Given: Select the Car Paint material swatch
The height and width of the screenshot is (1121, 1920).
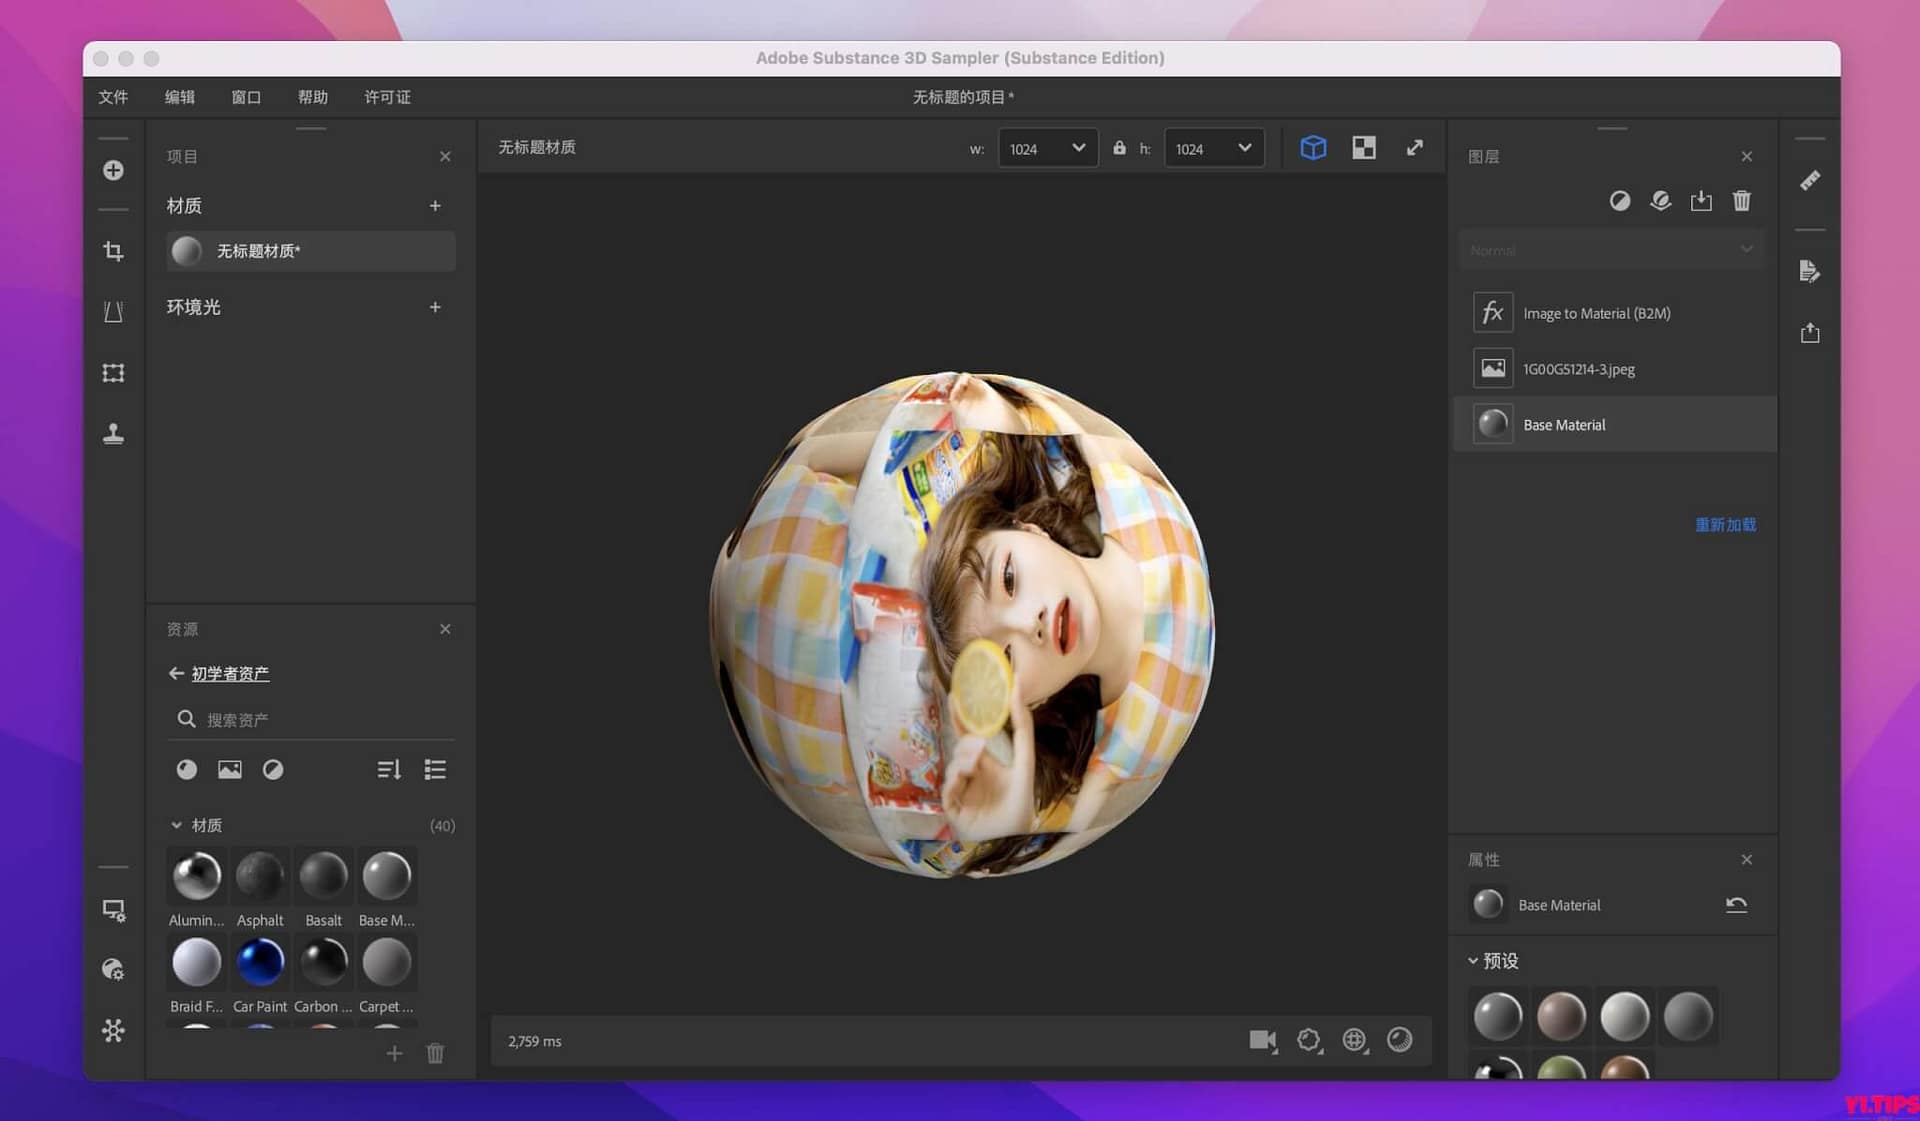Looking at the screenshot, I should (260, 961).
